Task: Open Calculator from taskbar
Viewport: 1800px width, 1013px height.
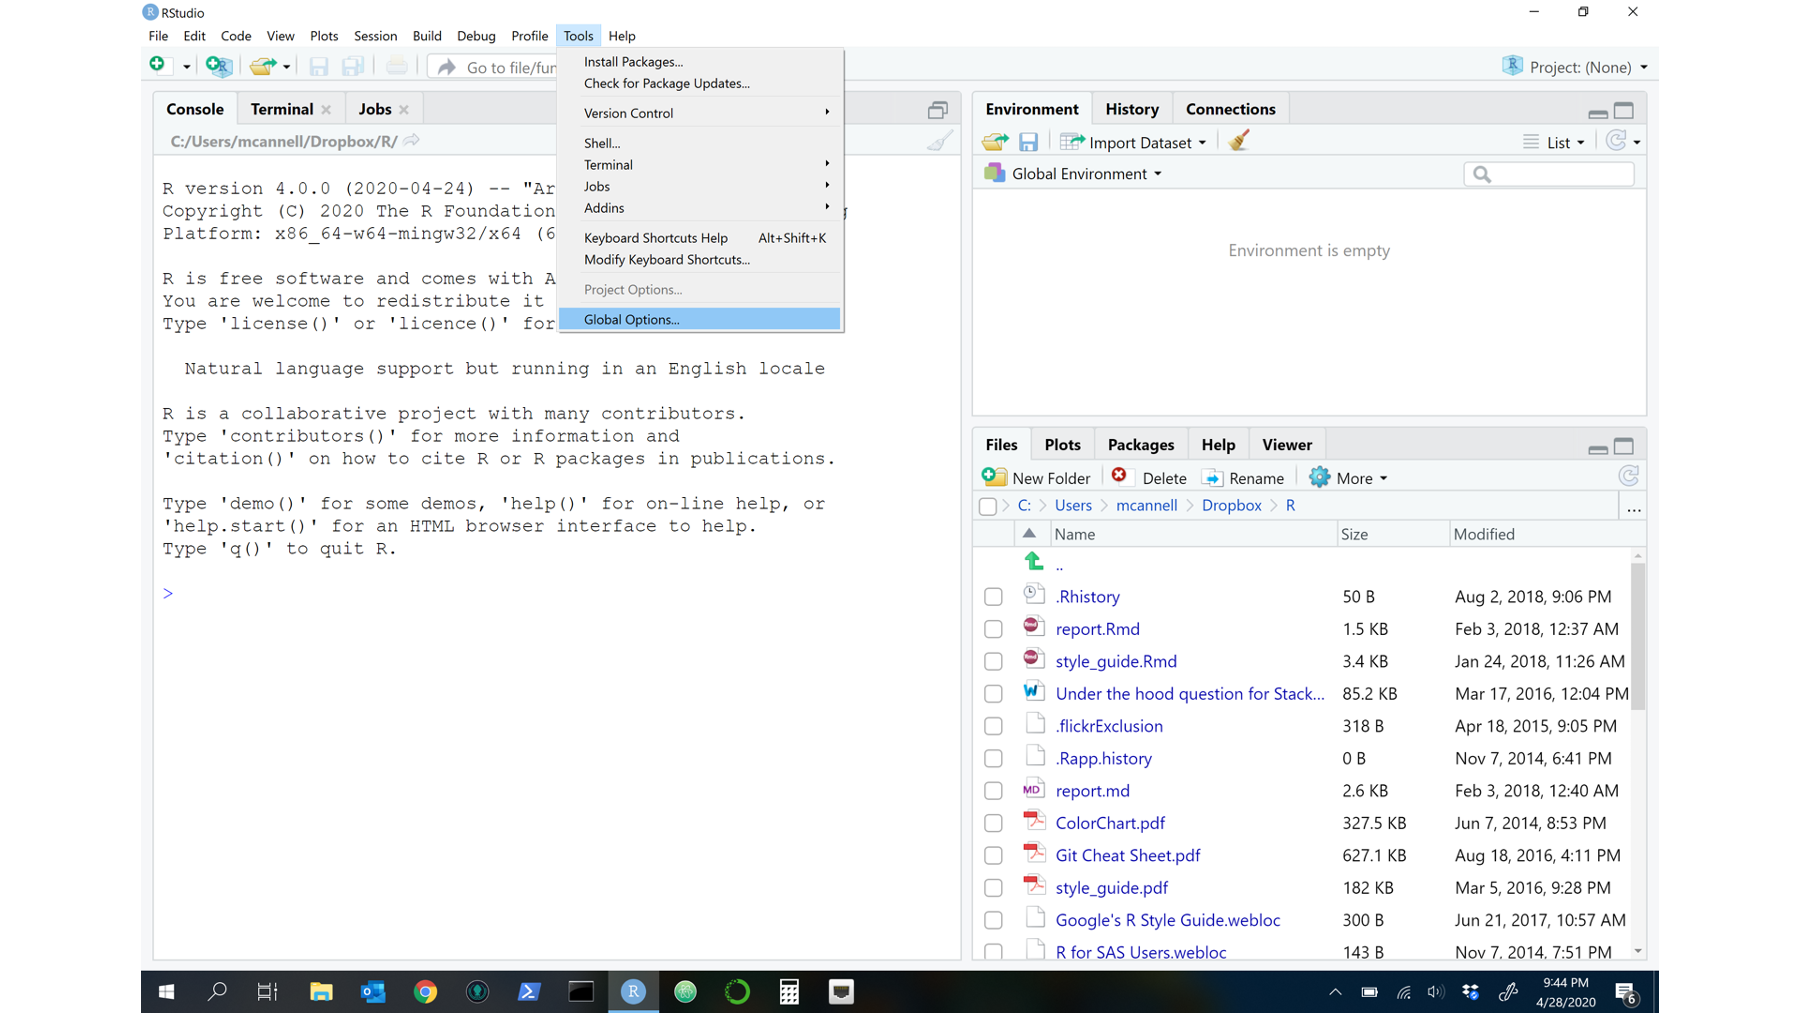Action: coord(789,991)
